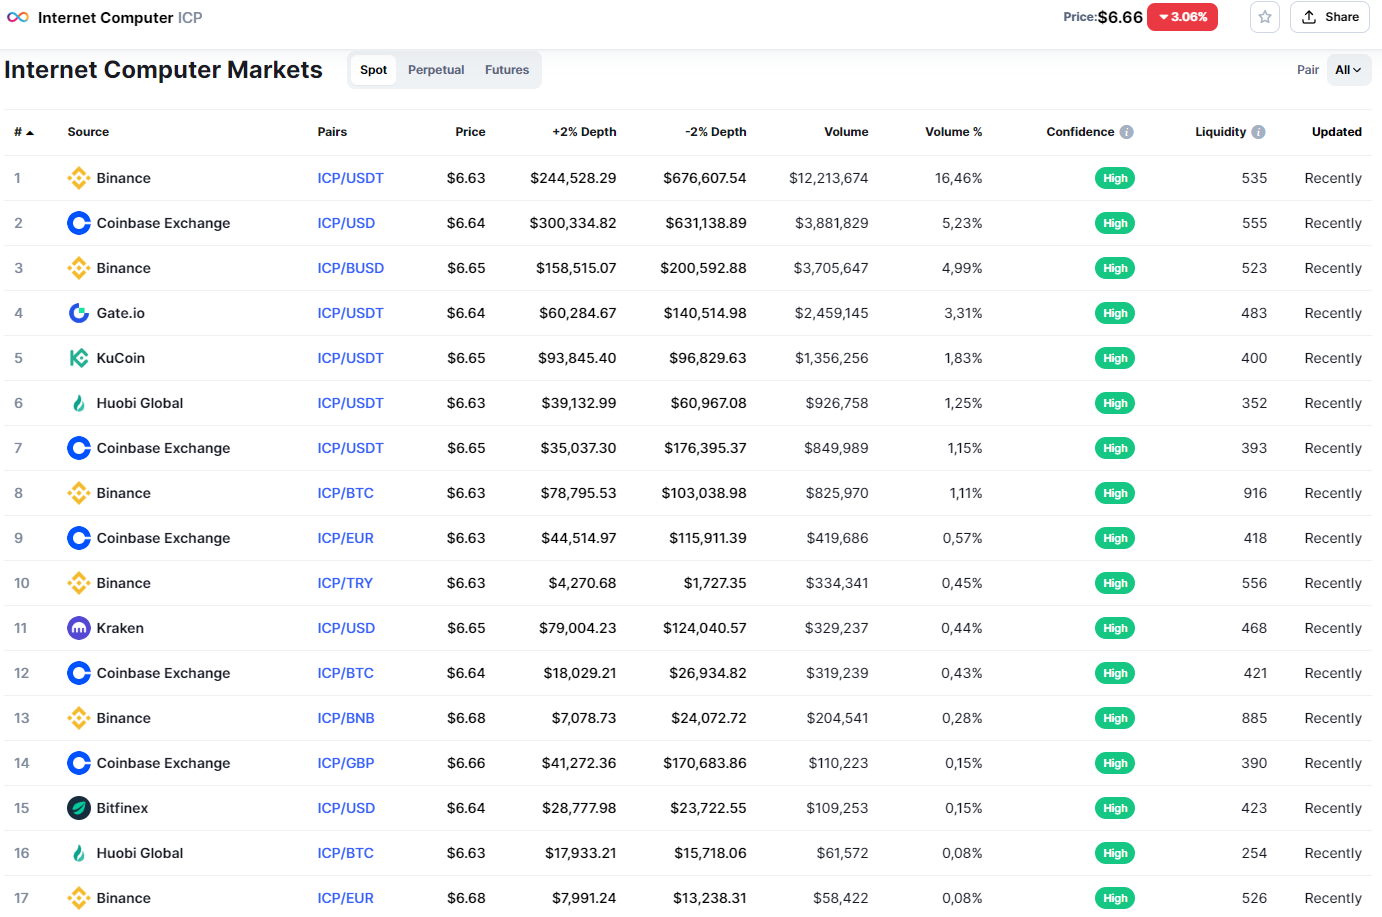Screen dimensions: 1382x917
Task: Click Binance logo in the ICP/BNB row
Action: tap(79, 718)
